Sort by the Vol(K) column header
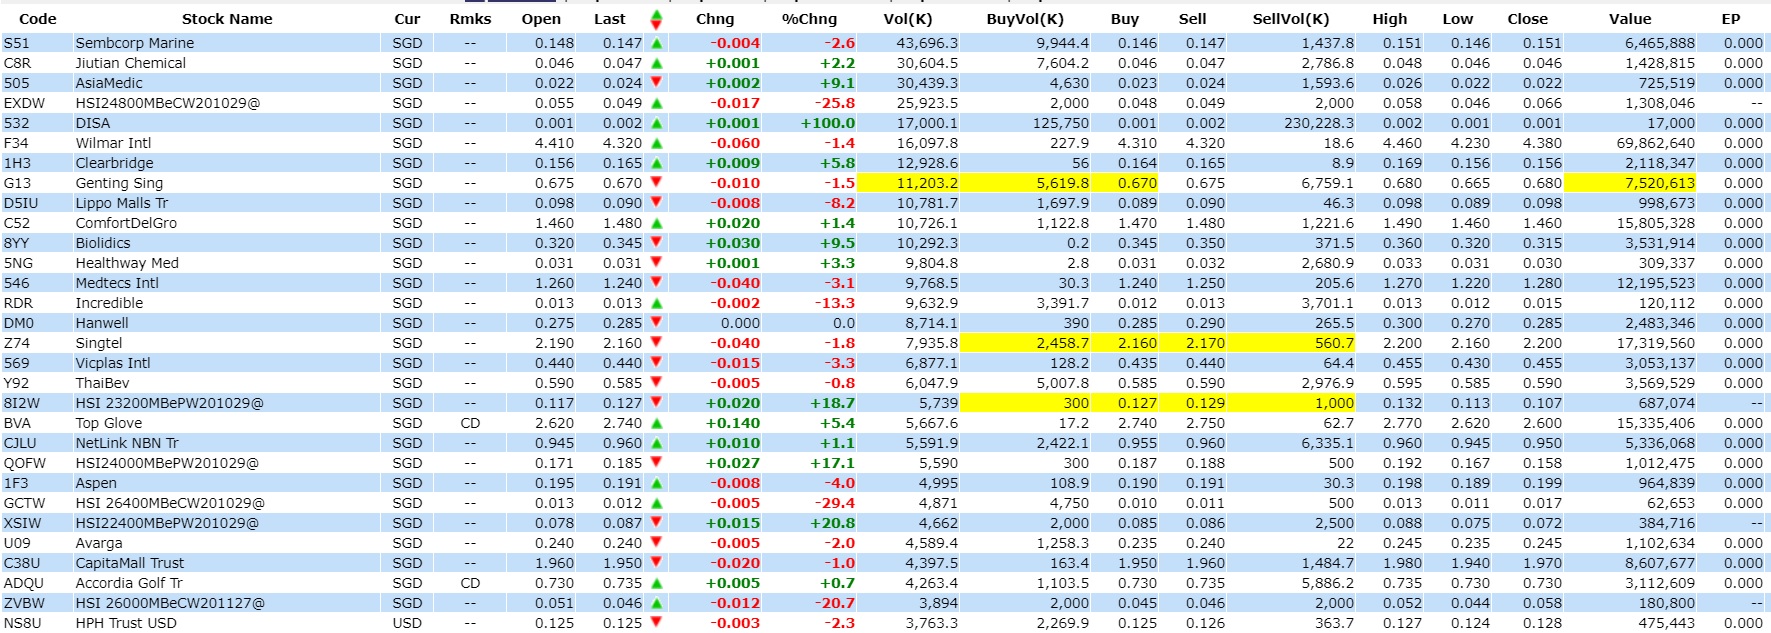1771x633 pixels. (908, 19)
